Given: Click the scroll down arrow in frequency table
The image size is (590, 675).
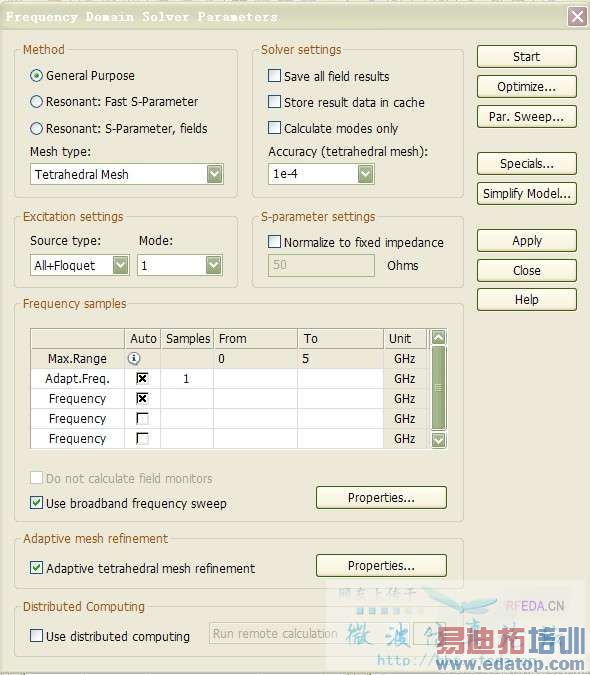Looking at the screenshot, I should click(x=438, y=440).
